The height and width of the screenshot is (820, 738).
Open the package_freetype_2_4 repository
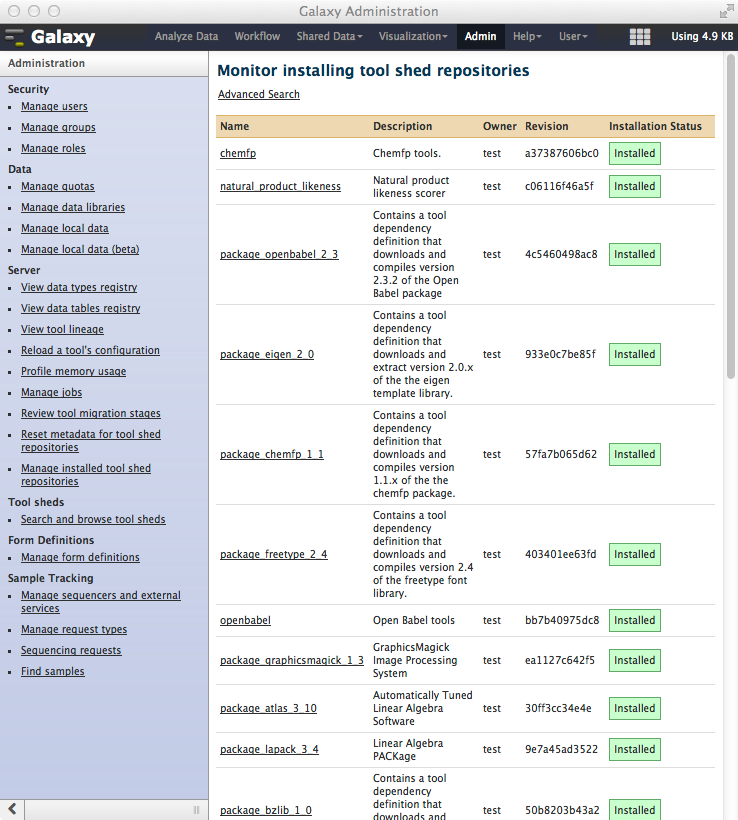[x=274, y=554]
